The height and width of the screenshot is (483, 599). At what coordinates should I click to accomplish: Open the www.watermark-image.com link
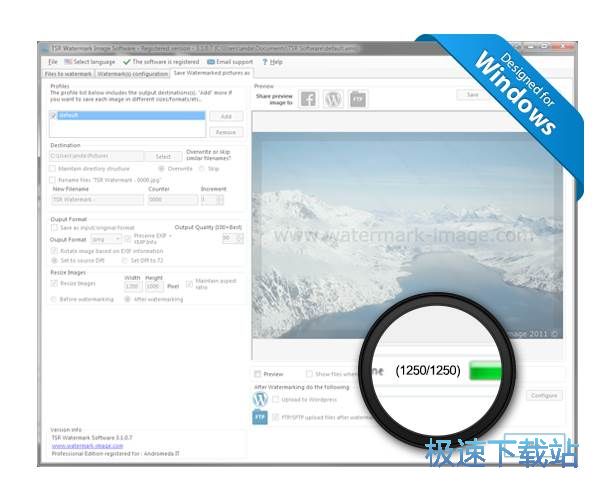click(87, 446)
